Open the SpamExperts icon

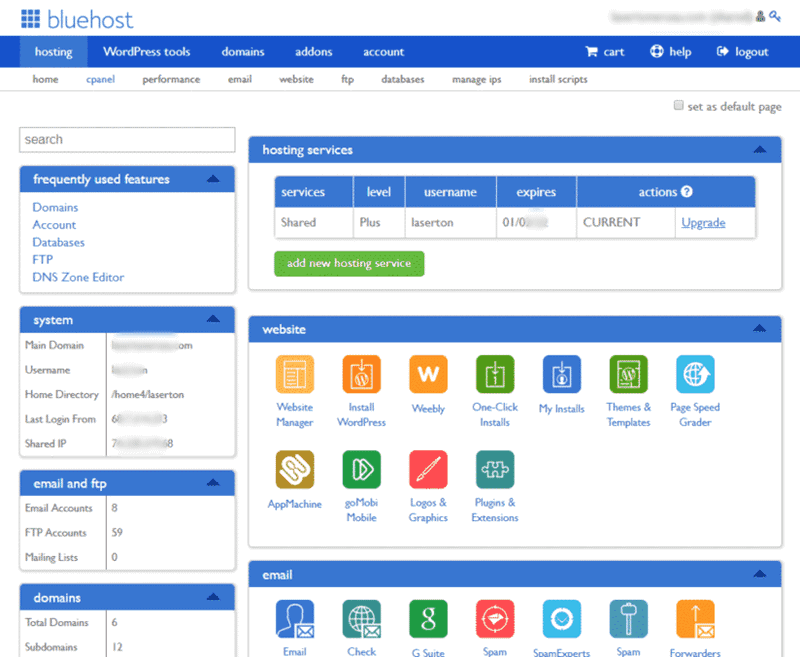point(562,619)
